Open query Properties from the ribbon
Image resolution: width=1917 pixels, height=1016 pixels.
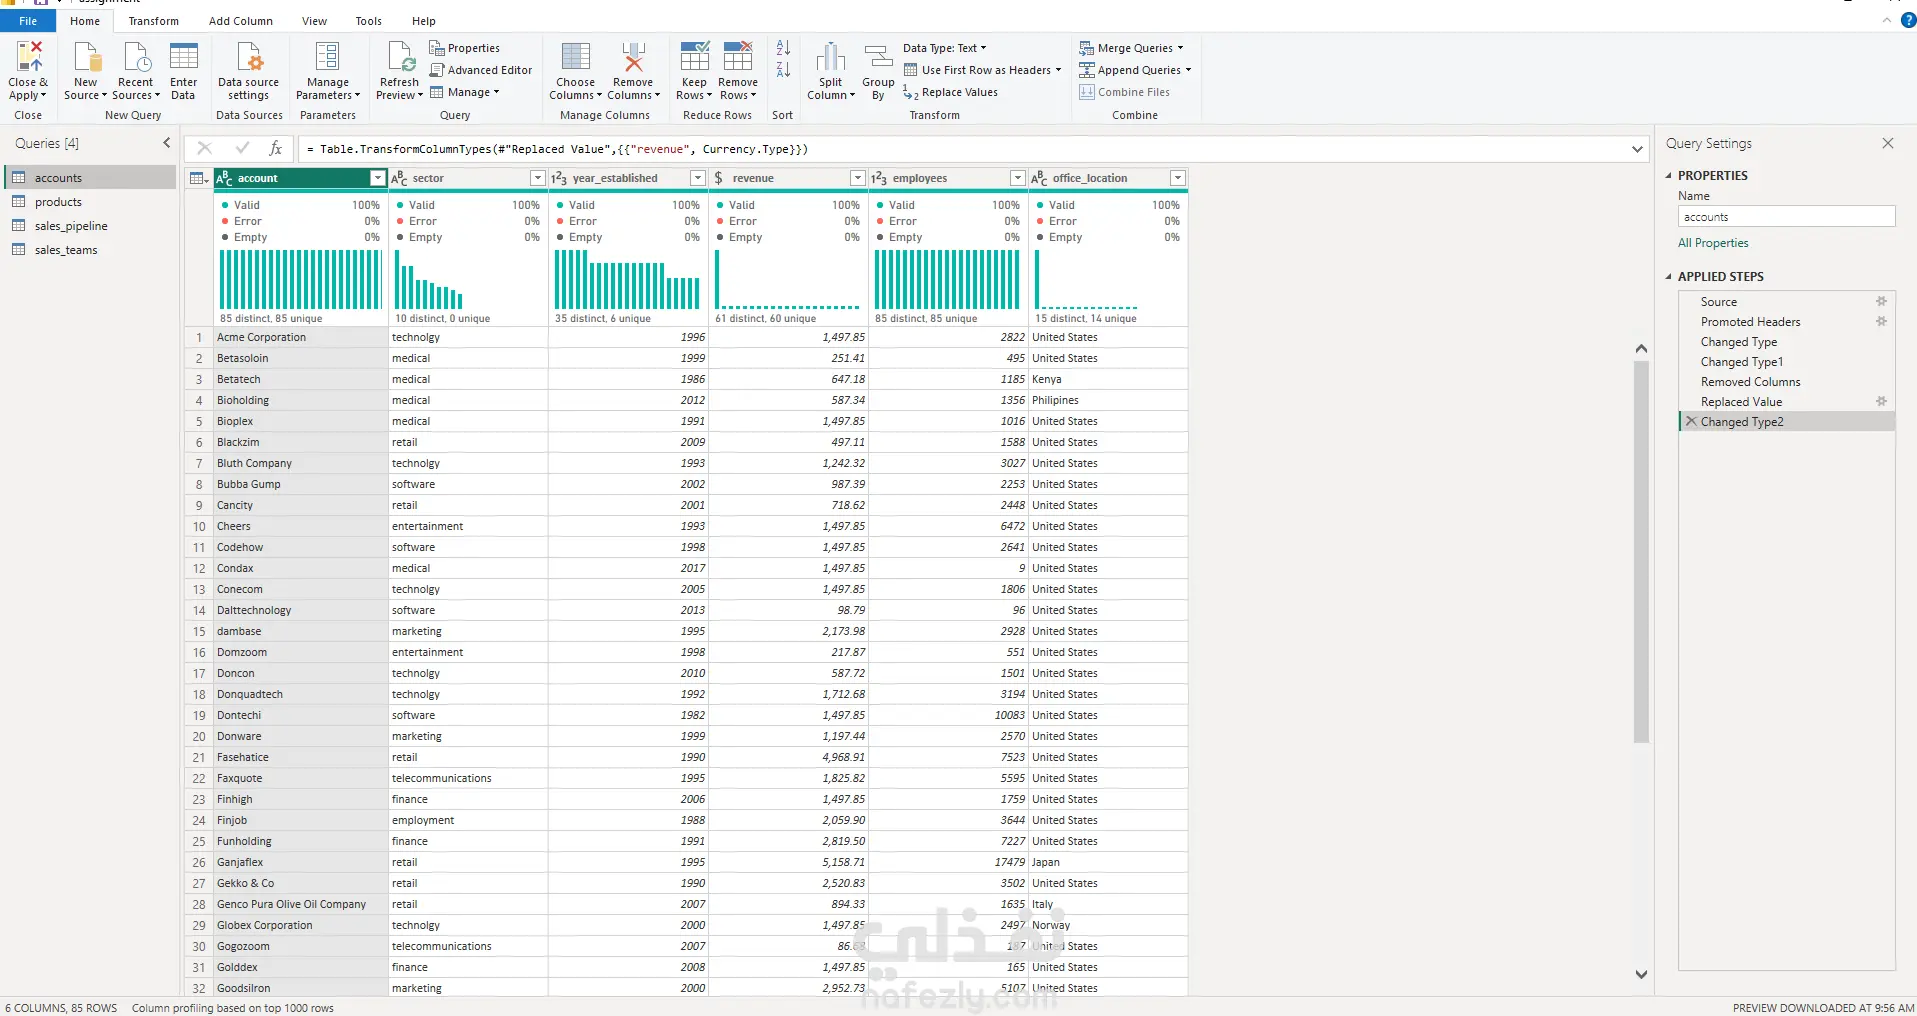click(465, 48)
